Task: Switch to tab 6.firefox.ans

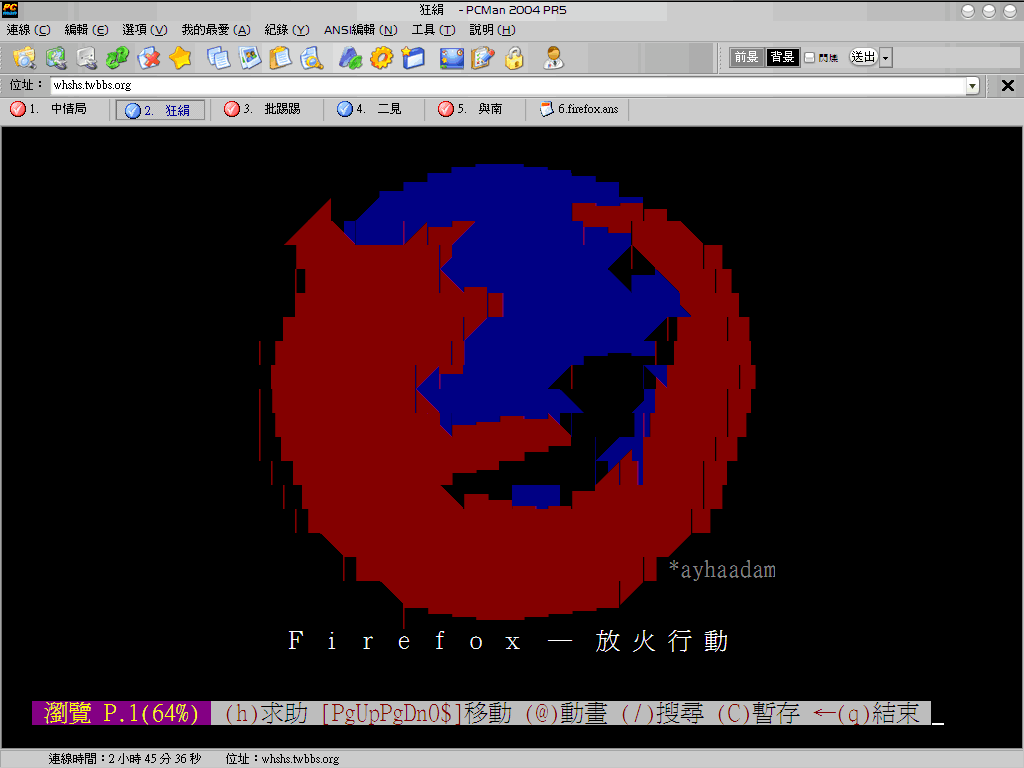Action: pyautogui.click(x=579, y=109)
